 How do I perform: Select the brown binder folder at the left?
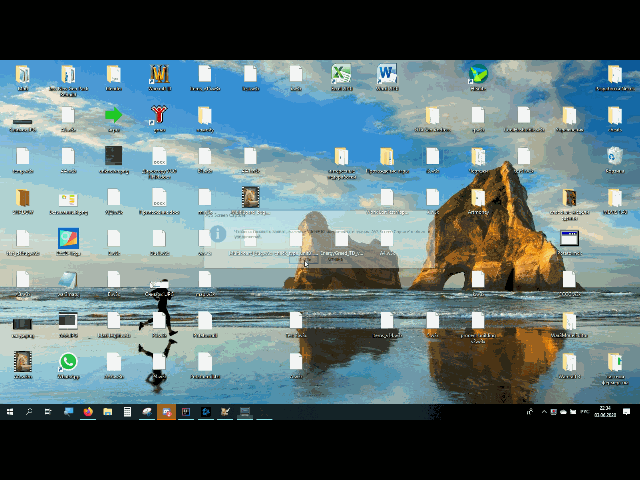pos(23,200)
